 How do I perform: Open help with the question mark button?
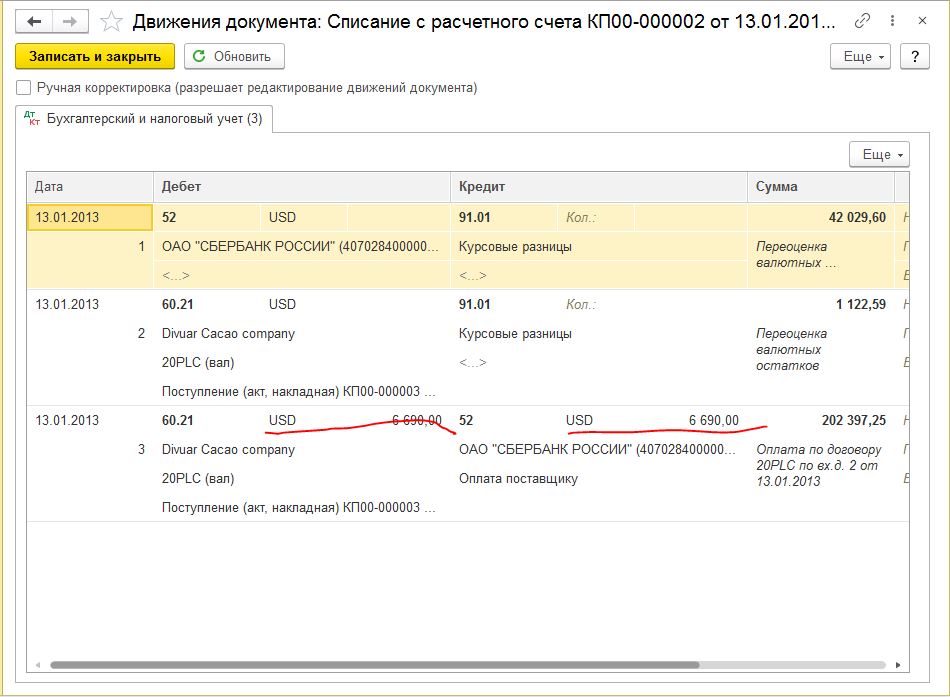pyautogui.click(x=915, y=56)
